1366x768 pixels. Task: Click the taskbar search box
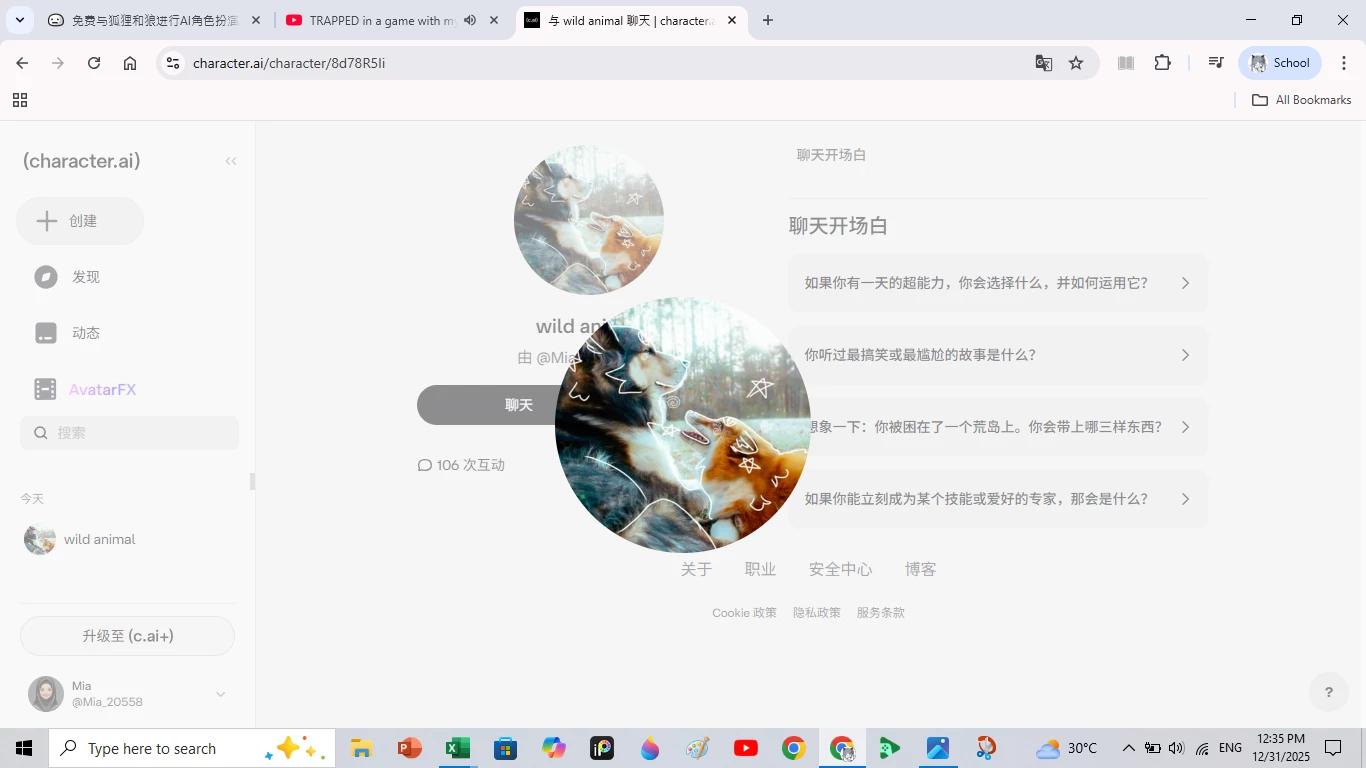[x=191, y=748]
